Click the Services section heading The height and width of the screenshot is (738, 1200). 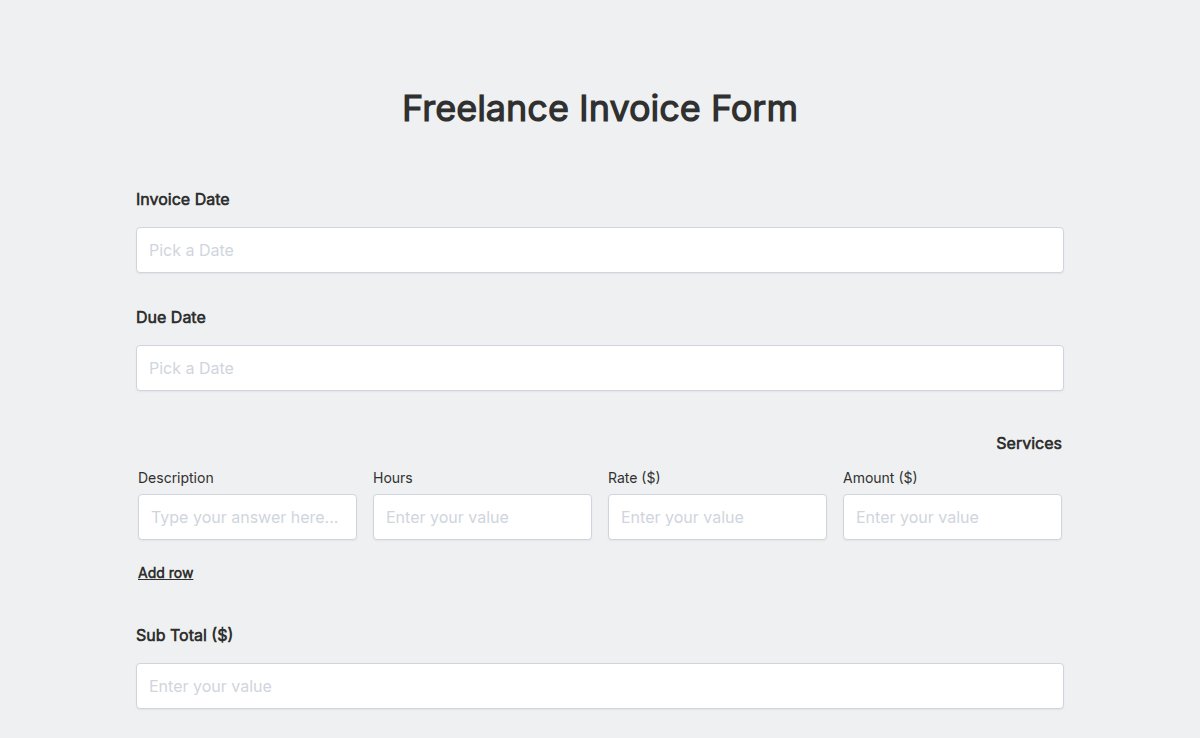pyautogui.click(x=1028, y=443)
